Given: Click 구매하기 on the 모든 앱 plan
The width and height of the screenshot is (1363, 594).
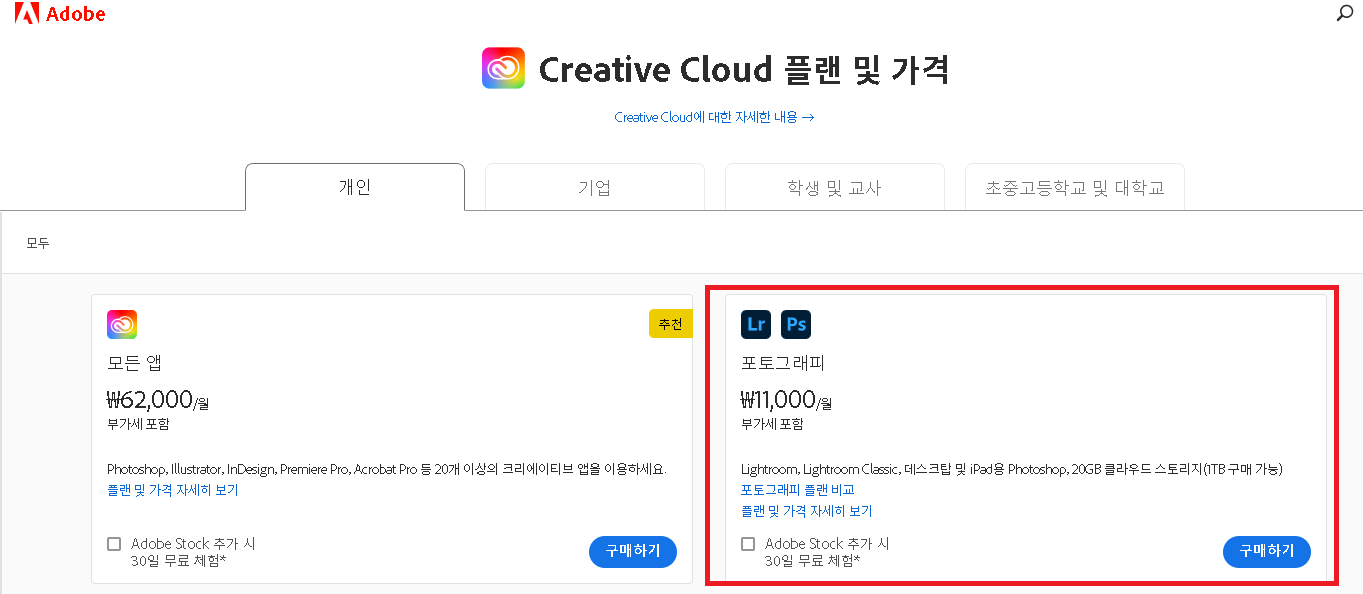Looking at the screenshot, I should pyautogui.click(x=633, y=551).
